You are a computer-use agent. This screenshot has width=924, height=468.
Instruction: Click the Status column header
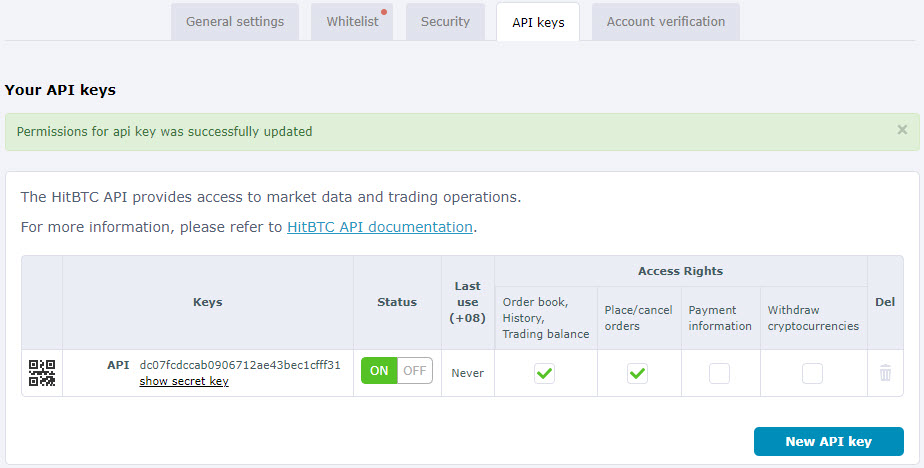(397, 302)
